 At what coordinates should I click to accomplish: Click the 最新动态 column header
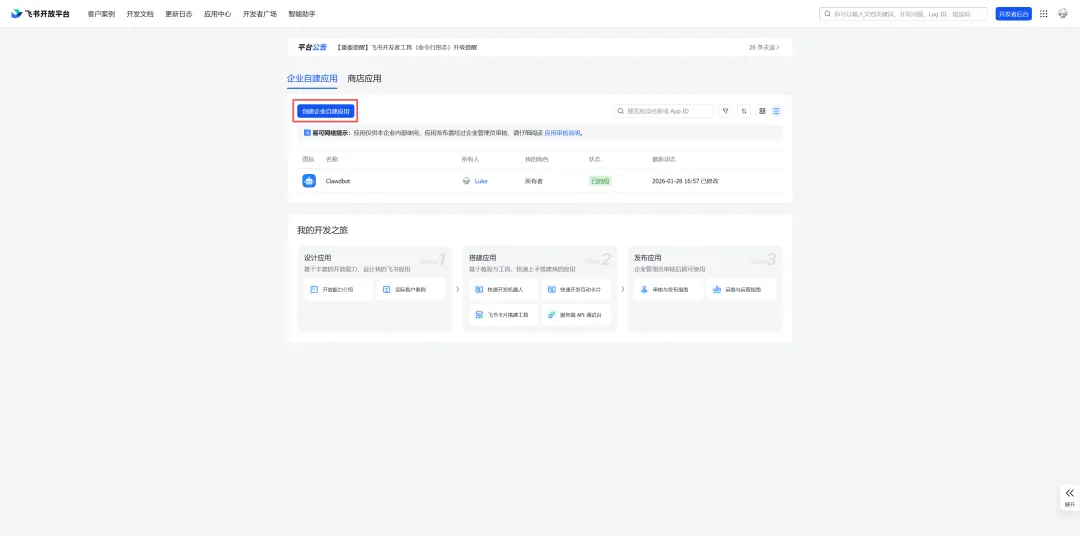pos(664,159)
